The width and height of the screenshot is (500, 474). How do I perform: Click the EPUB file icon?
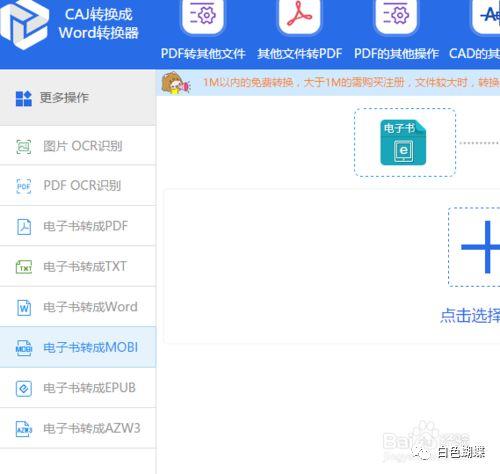(24, 389)
